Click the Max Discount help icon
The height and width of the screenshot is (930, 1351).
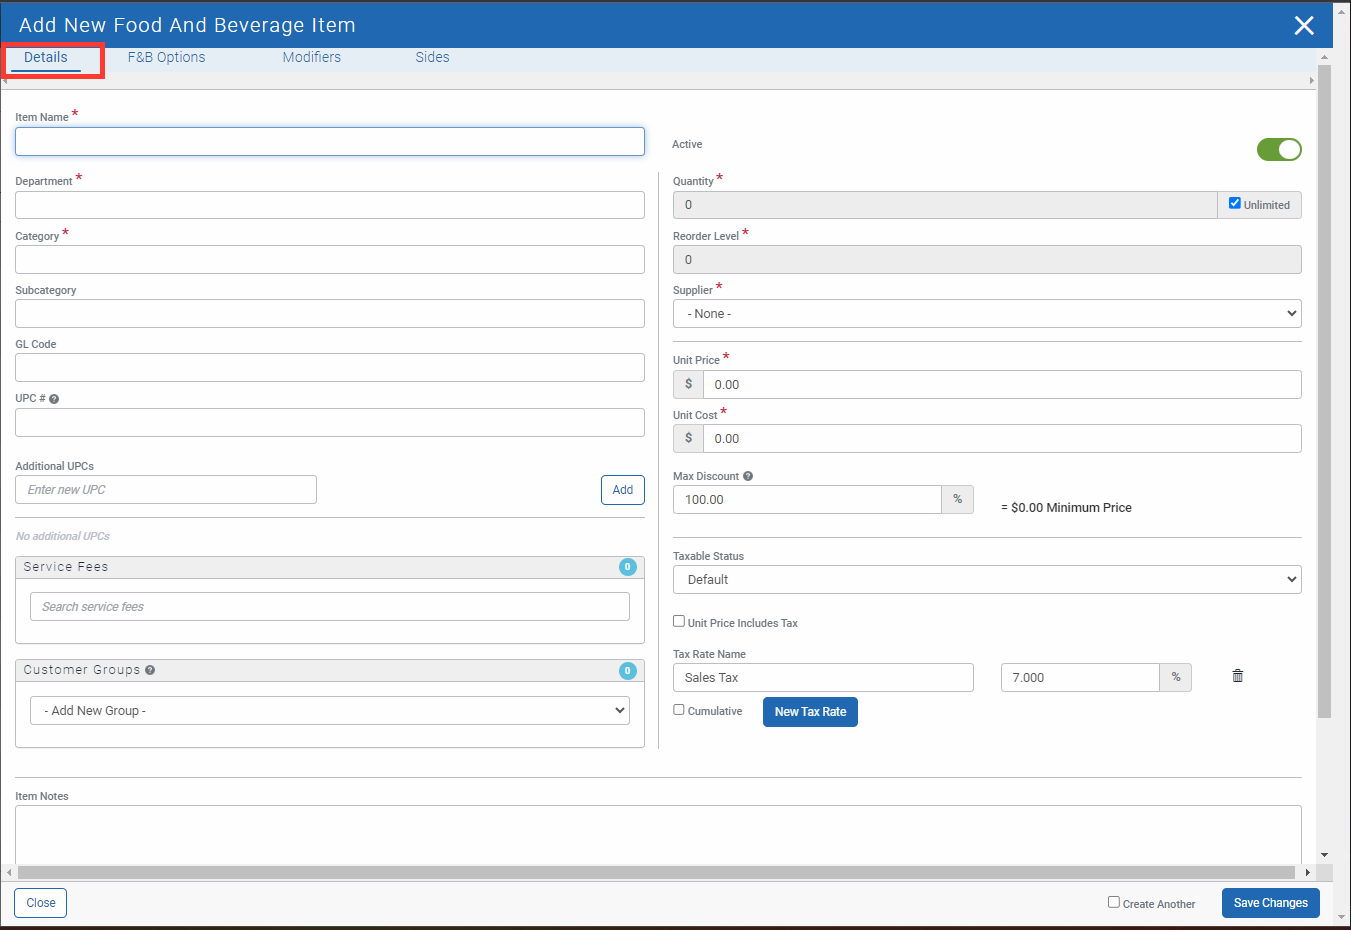pyautogui.click(x=748, y=477)
